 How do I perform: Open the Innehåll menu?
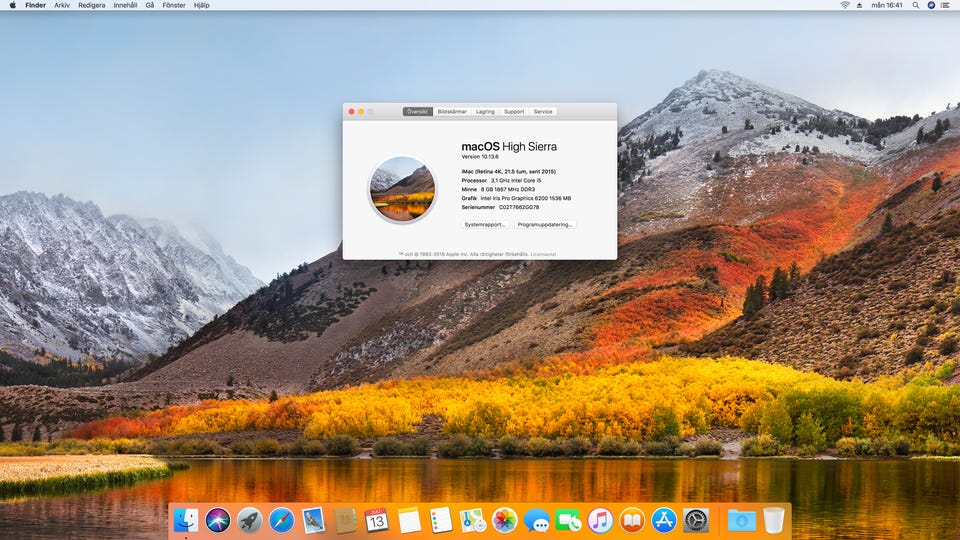126,5
